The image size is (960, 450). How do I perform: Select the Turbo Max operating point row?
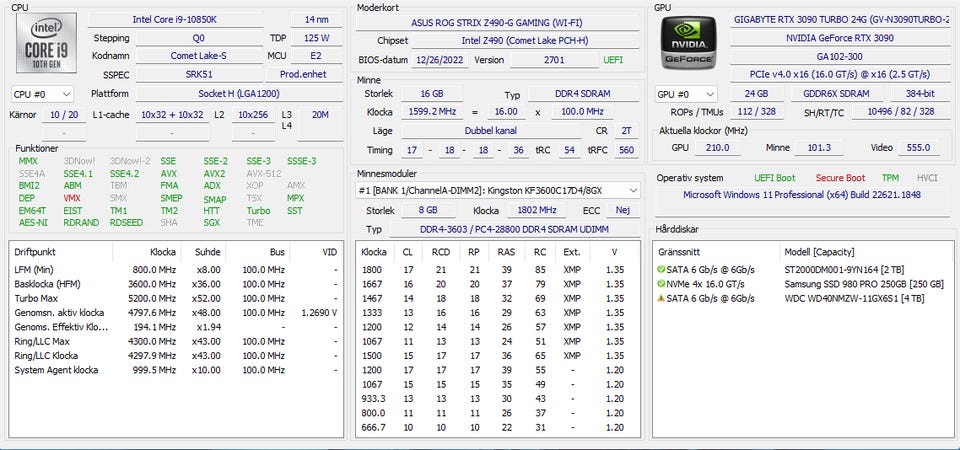pos(40,298)
